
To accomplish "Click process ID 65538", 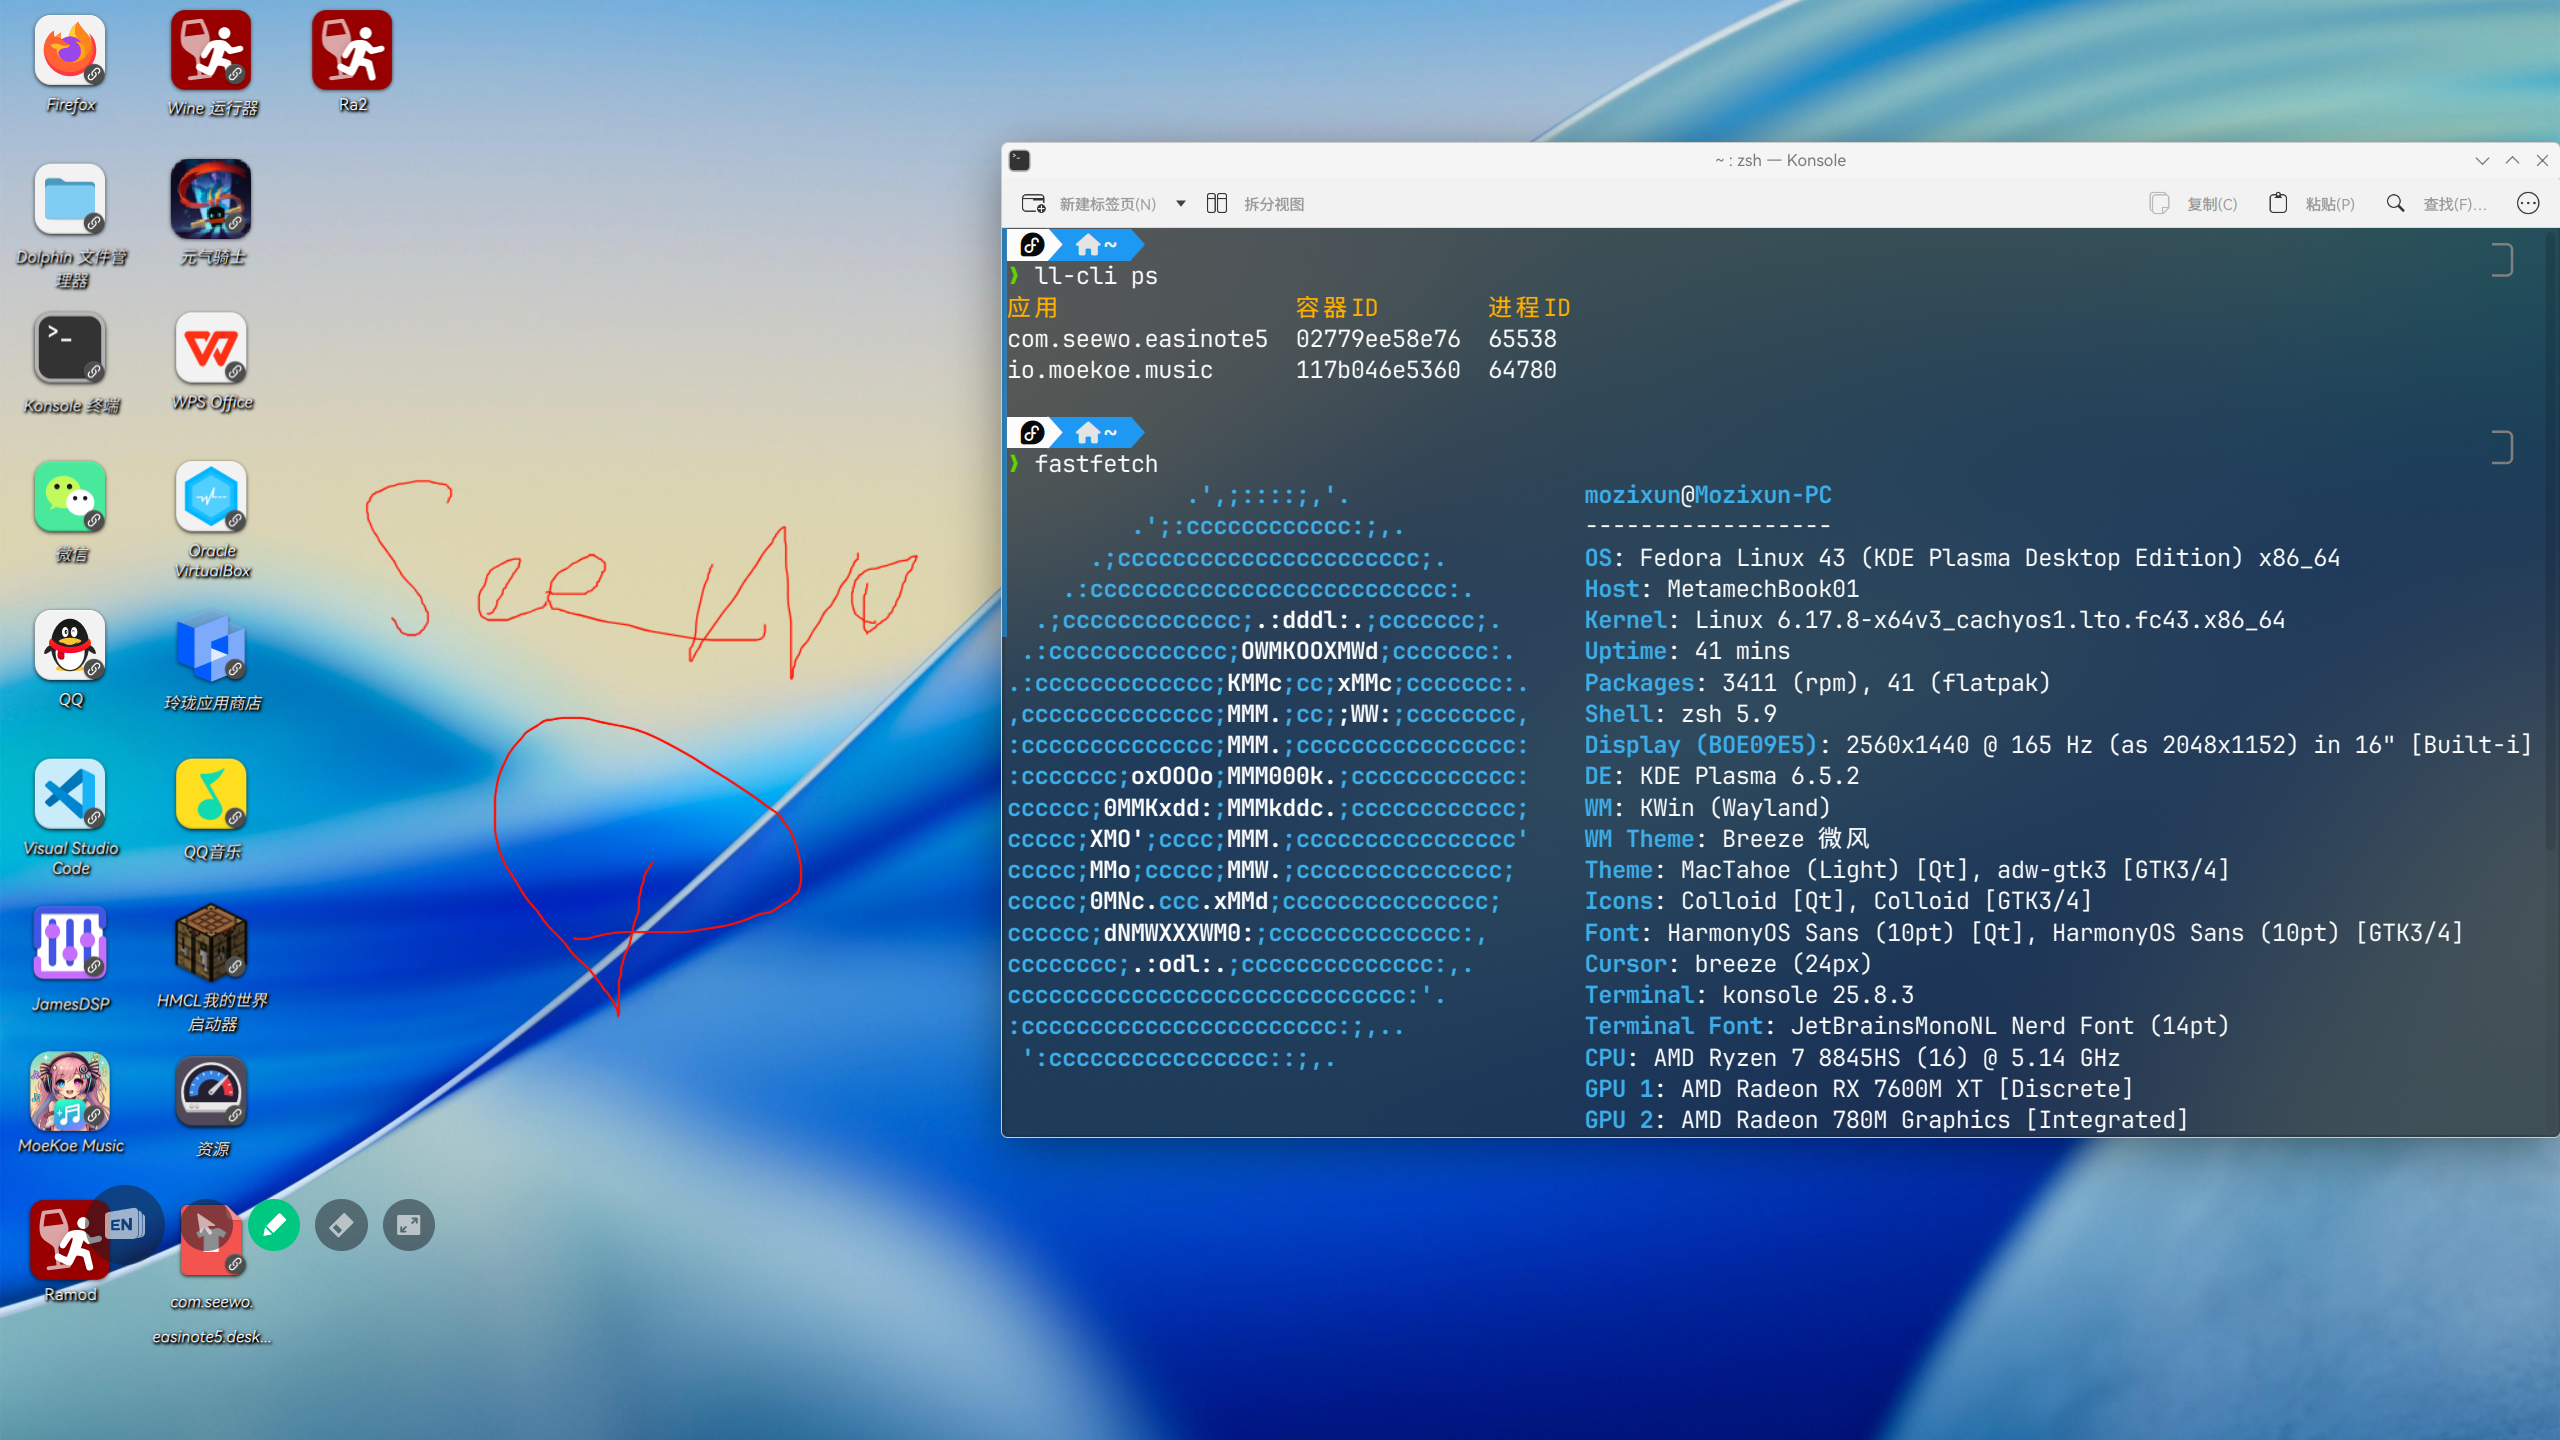I will coord(1522,339).
